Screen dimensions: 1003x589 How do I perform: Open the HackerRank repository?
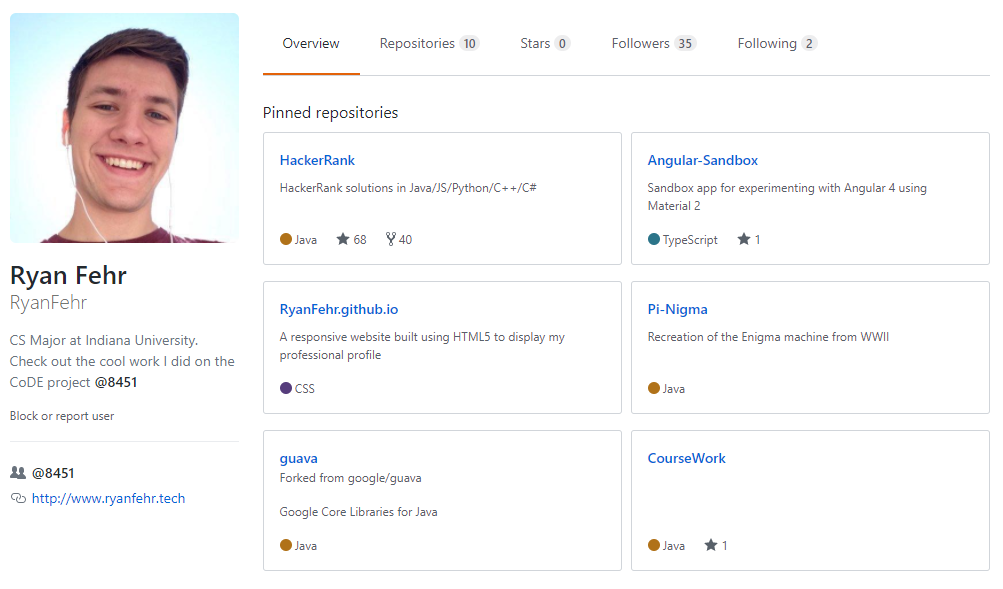317,160
